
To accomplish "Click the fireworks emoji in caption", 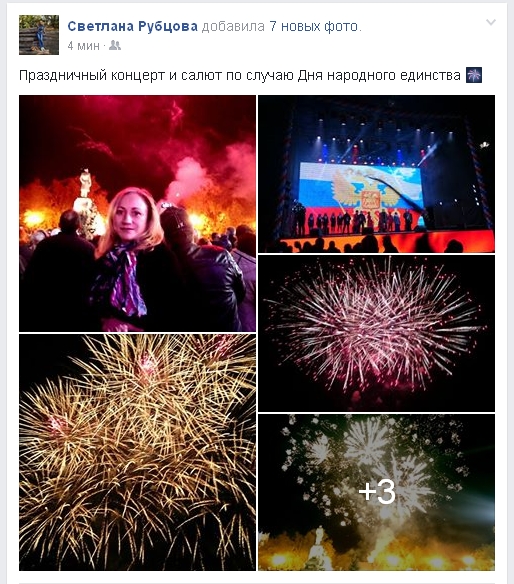I will [x=474, y=75].
